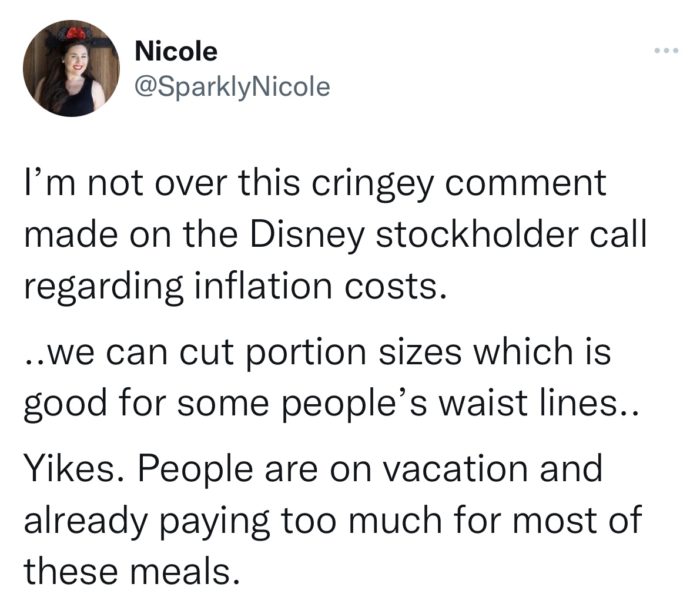
Task: Click Nicole's profile picture avatar
Action: (71, 69)
